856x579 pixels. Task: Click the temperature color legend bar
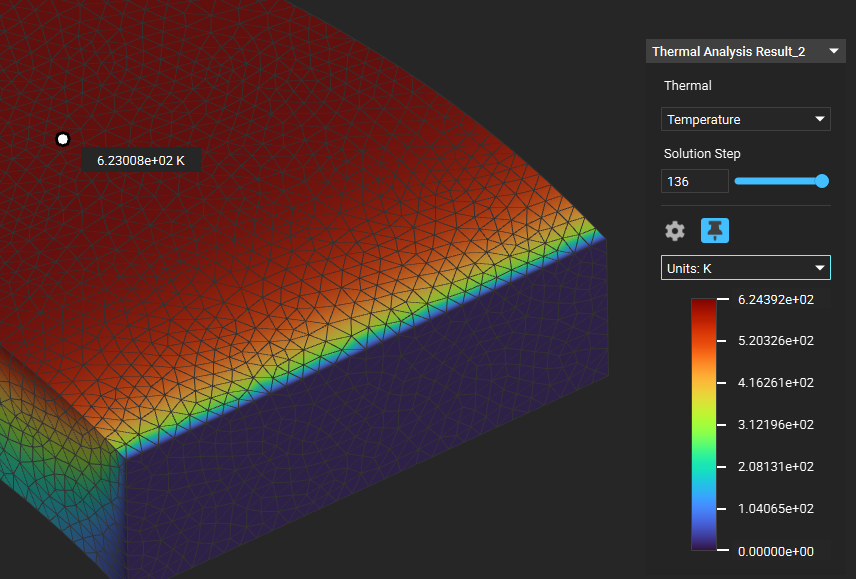[x=704, y=424]
